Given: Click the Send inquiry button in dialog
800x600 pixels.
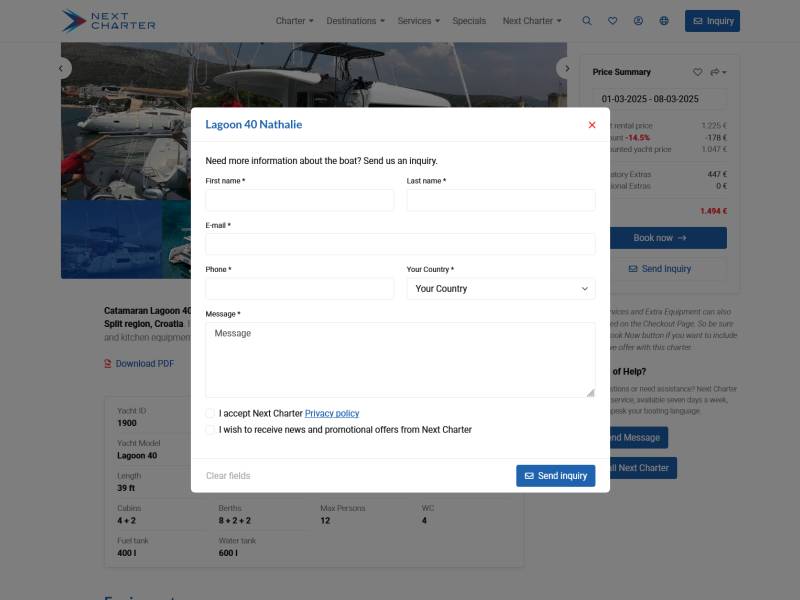Looking at the screenshot, I should coord(555,476).
